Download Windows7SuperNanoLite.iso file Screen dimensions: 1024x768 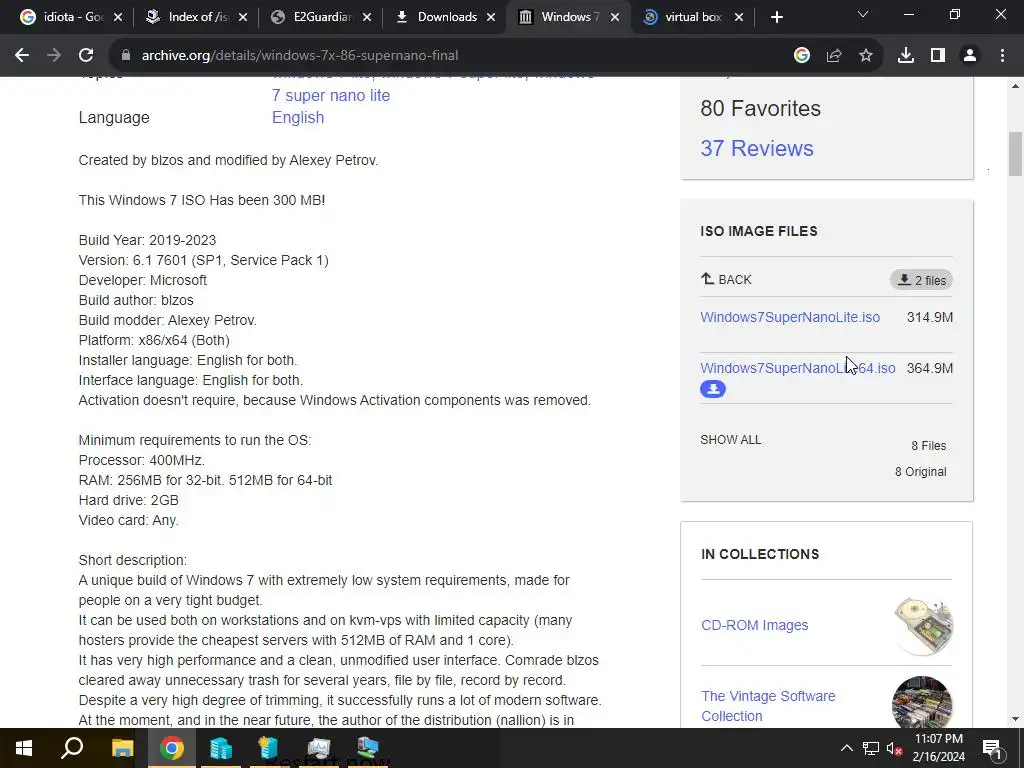click(x=790, y=317)
